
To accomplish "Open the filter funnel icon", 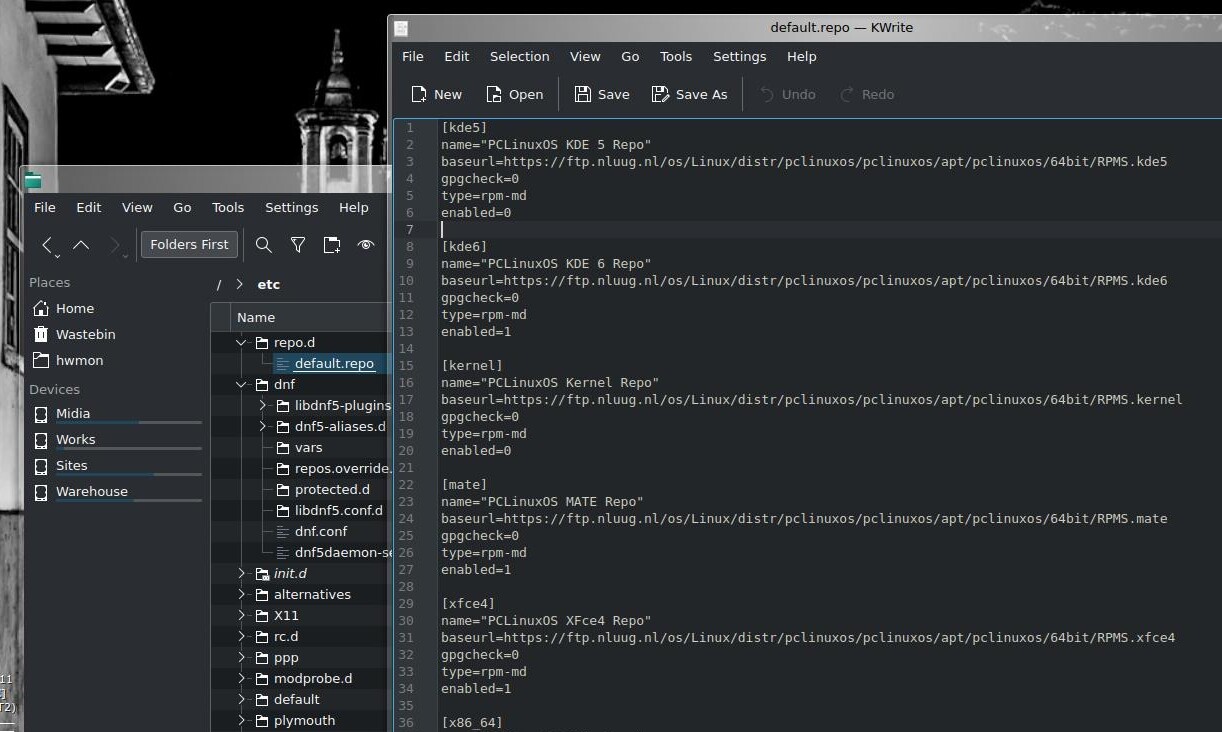I will 298,245.
